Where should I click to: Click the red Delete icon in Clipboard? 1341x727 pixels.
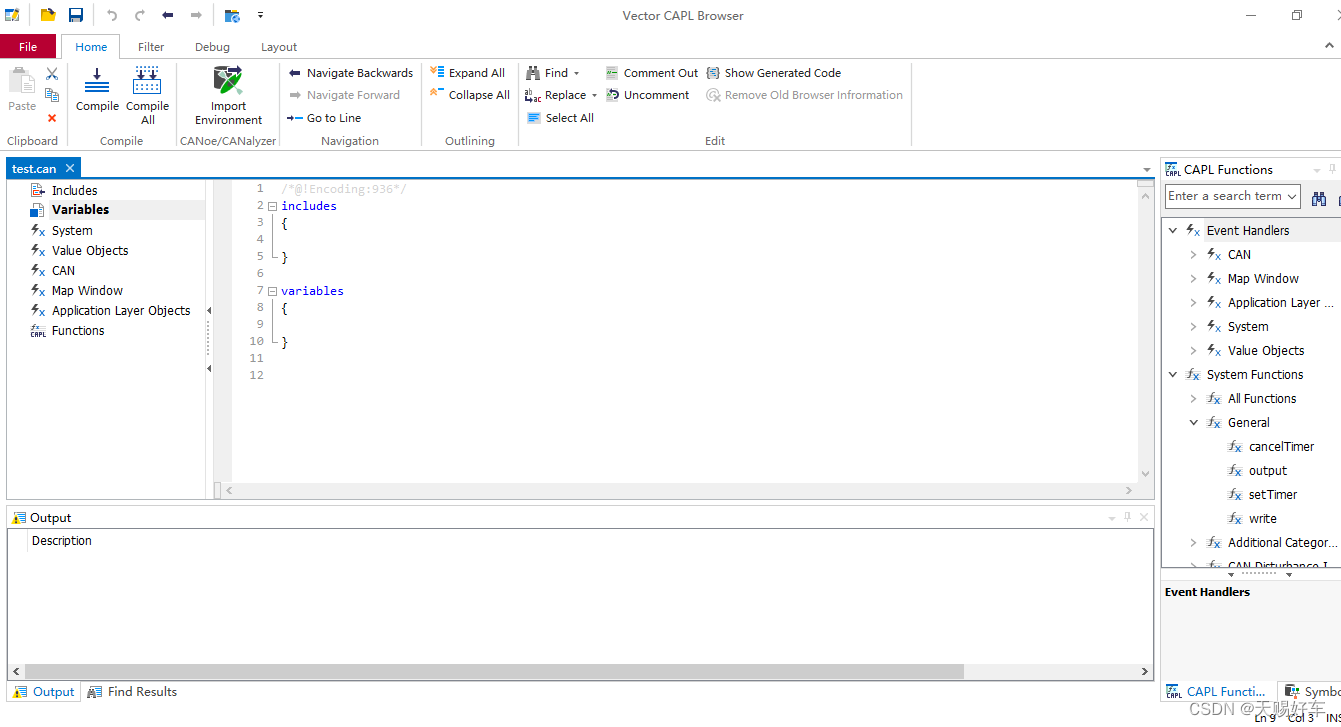52,118
